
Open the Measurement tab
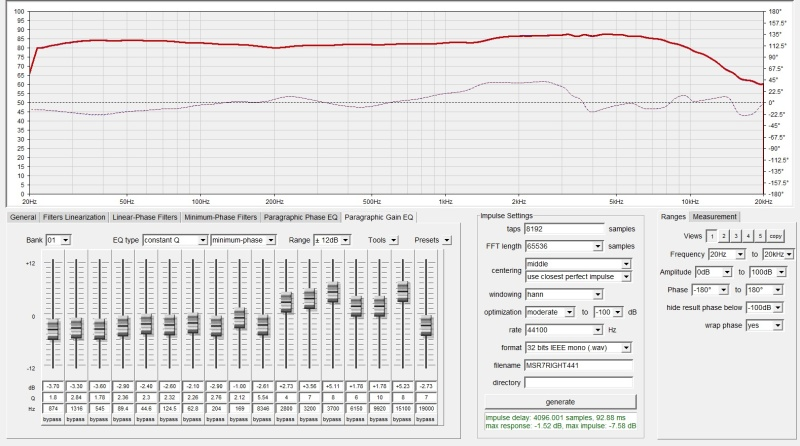716,217
